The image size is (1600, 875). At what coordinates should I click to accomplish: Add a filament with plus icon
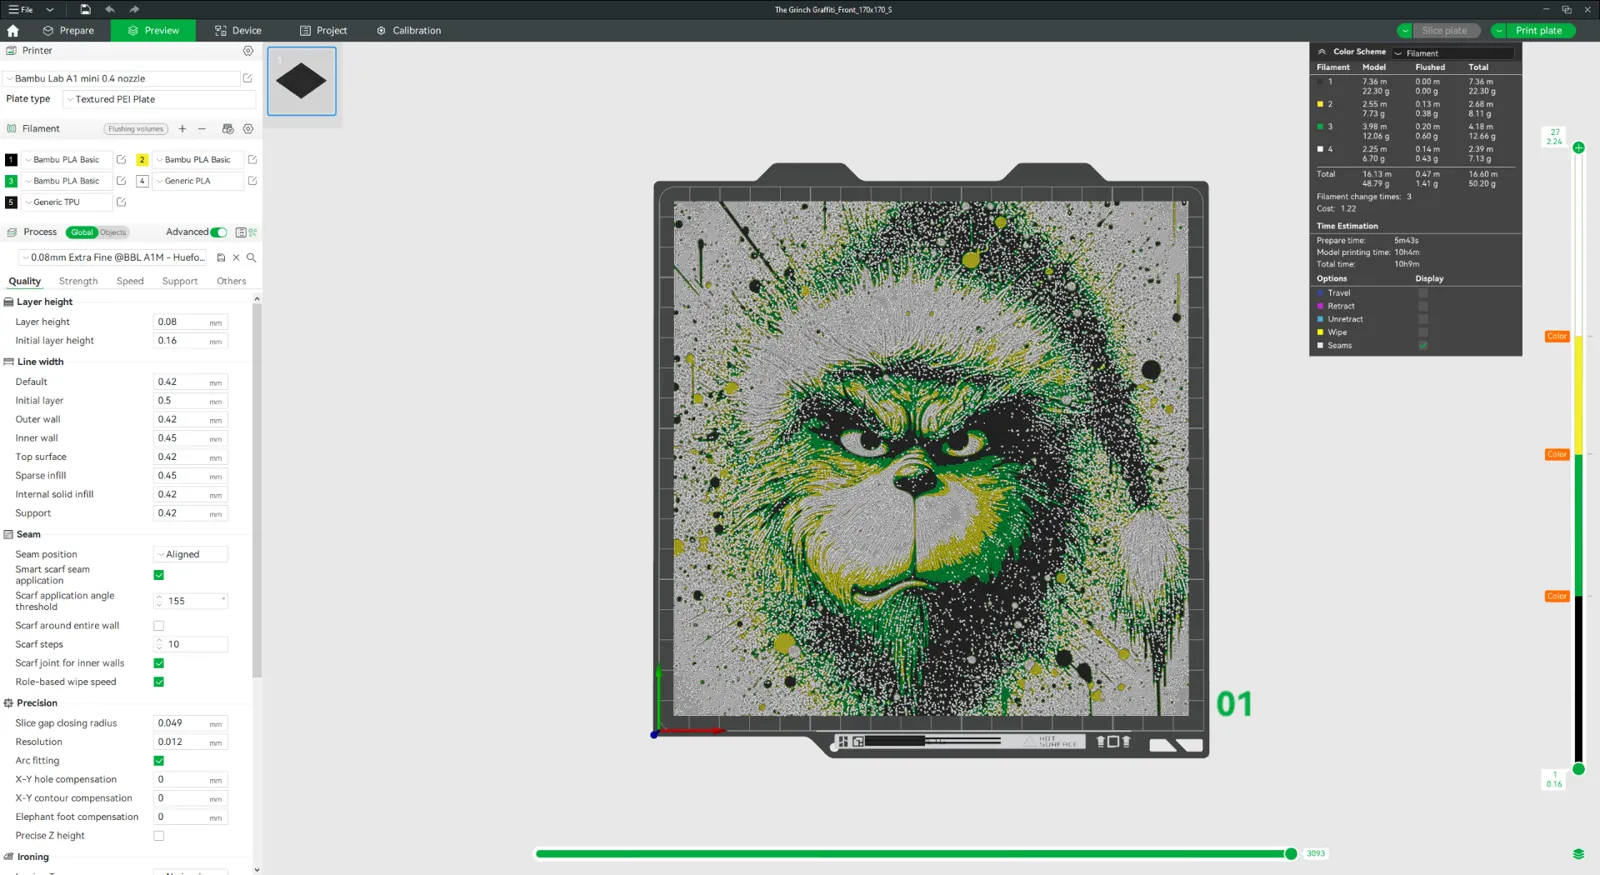click(x=182, y=128)
